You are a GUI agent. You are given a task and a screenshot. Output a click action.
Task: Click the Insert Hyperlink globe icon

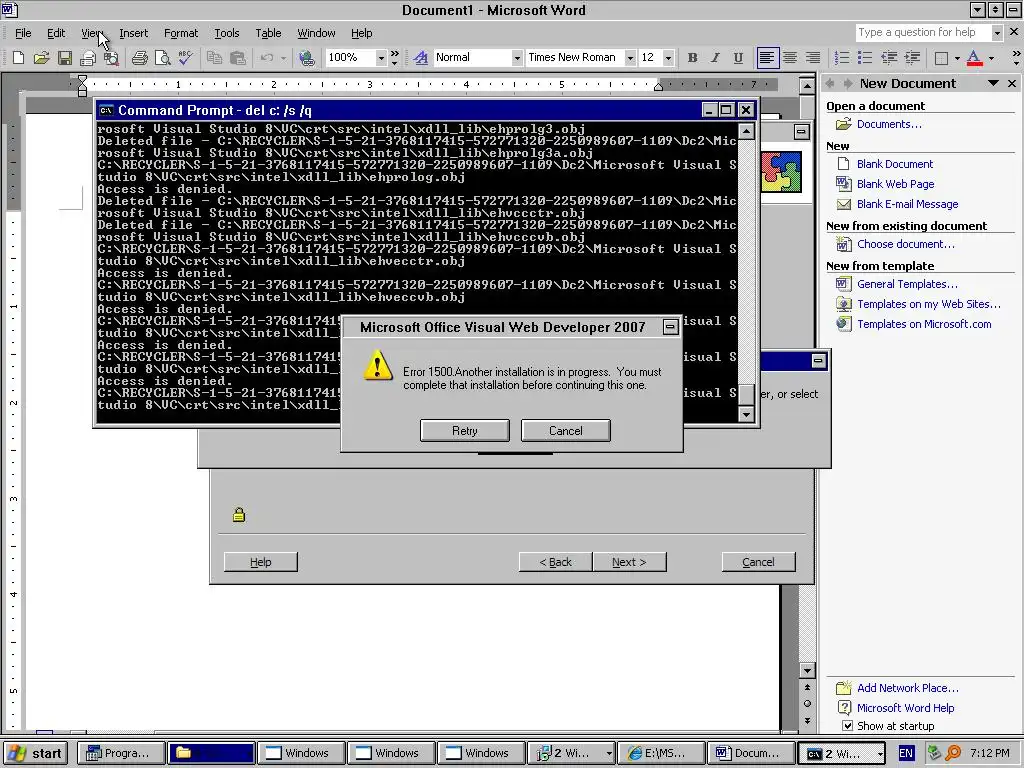(x=306, y=58)
